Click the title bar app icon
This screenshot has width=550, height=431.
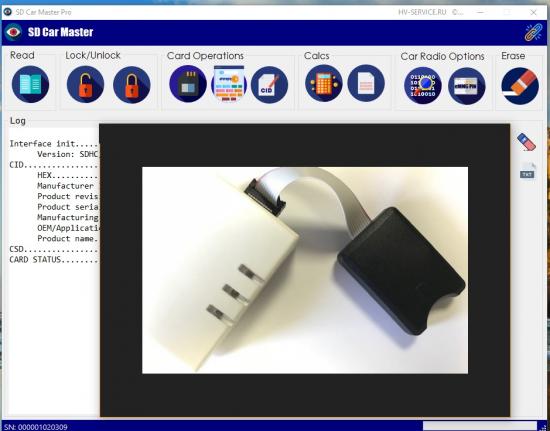[x=7, y=12]
